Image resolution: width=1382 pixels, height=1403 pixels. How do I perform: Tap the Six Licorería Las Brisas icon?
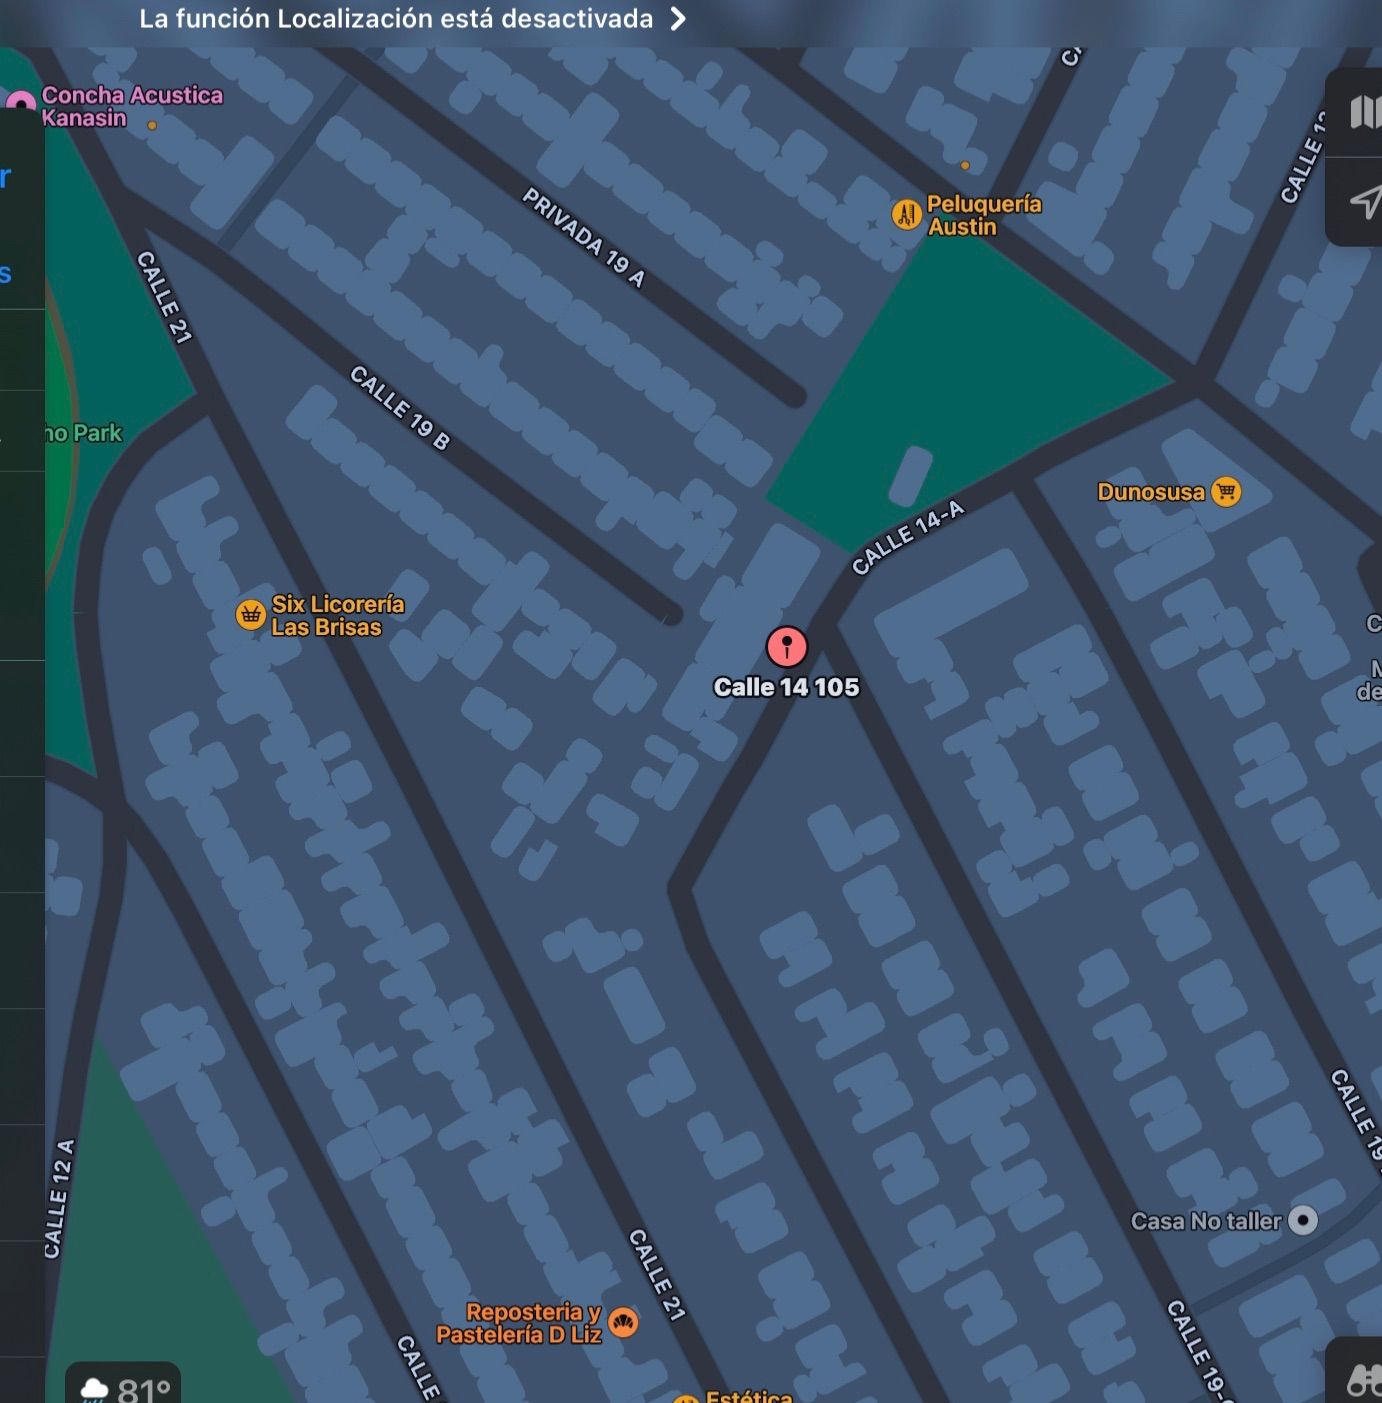250,614
